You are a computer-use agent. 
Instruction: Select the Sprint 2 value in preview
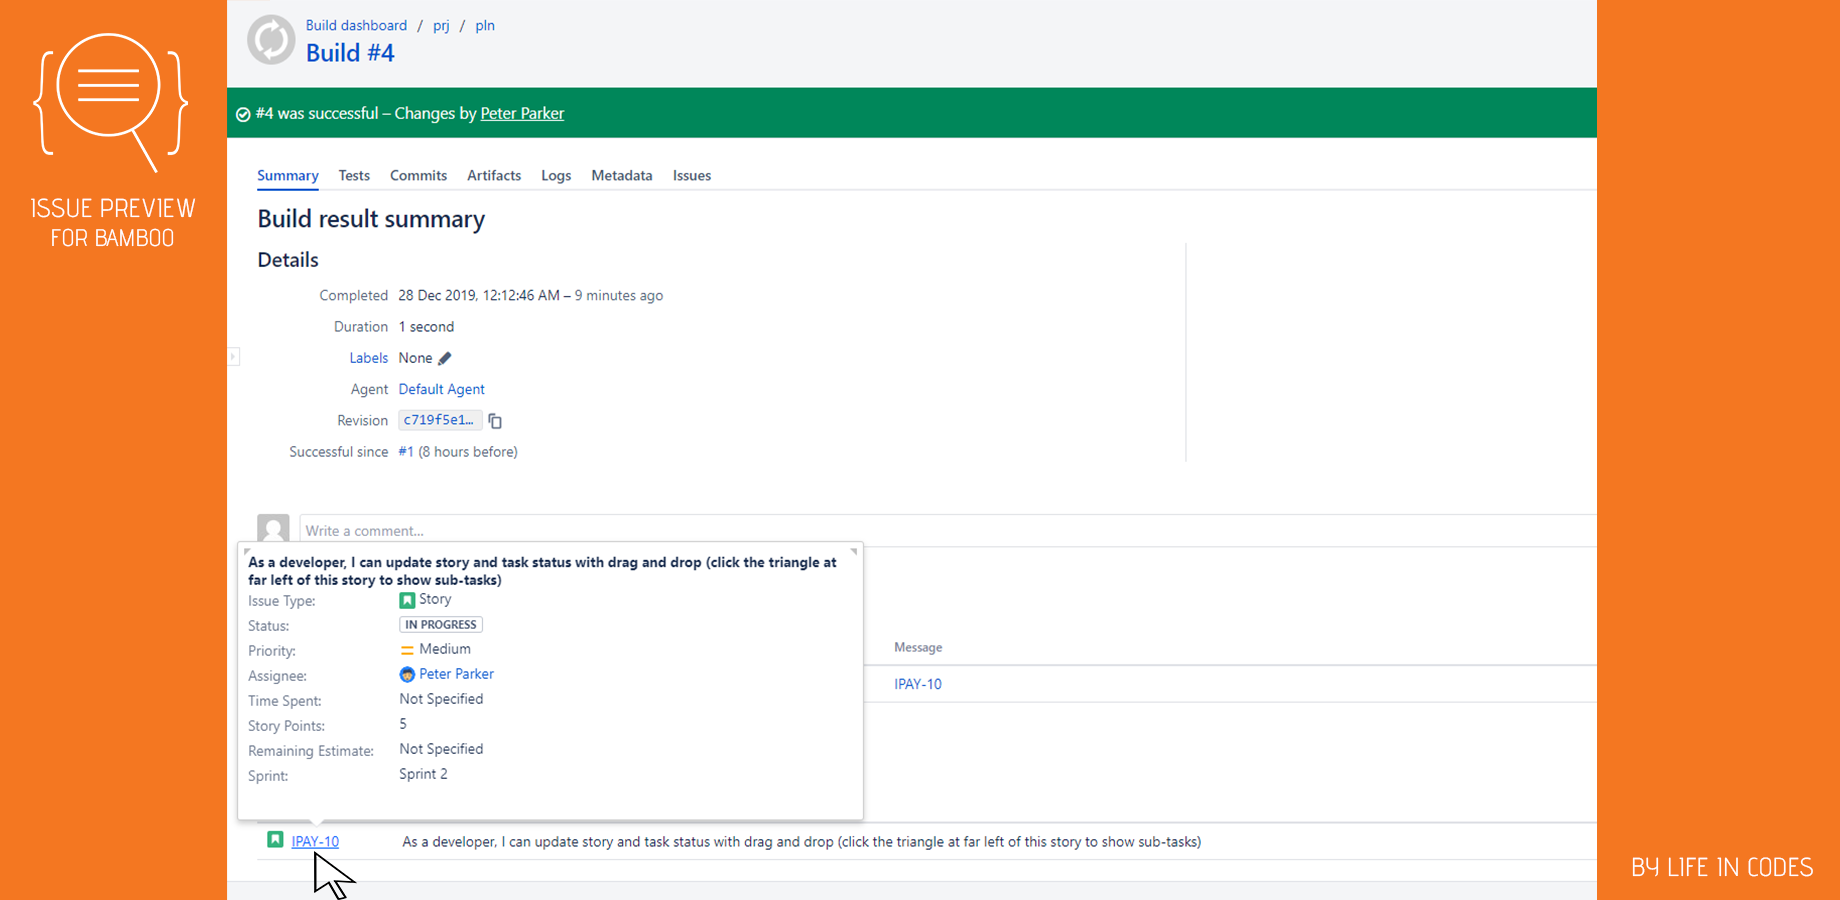(423, 775)
